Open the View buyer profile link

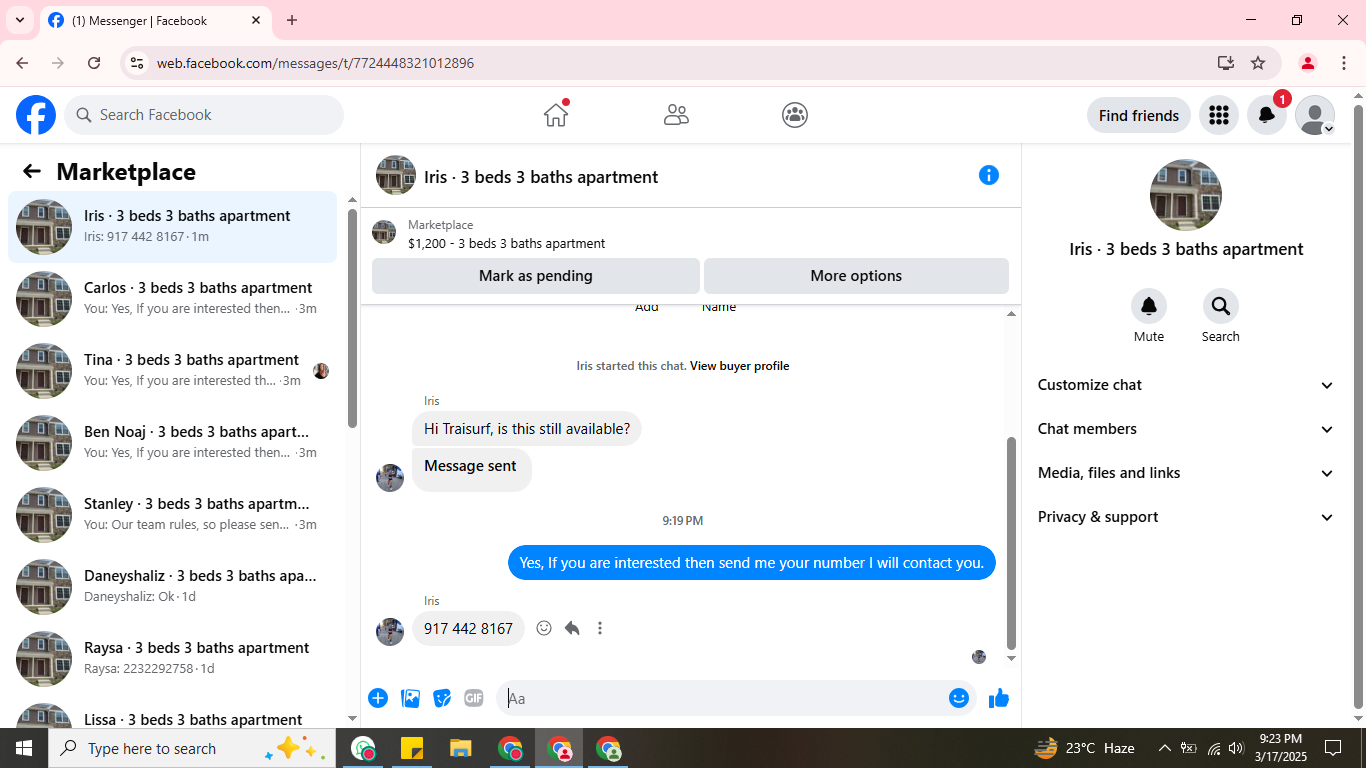pyautogui.click(x=740, y=366)
